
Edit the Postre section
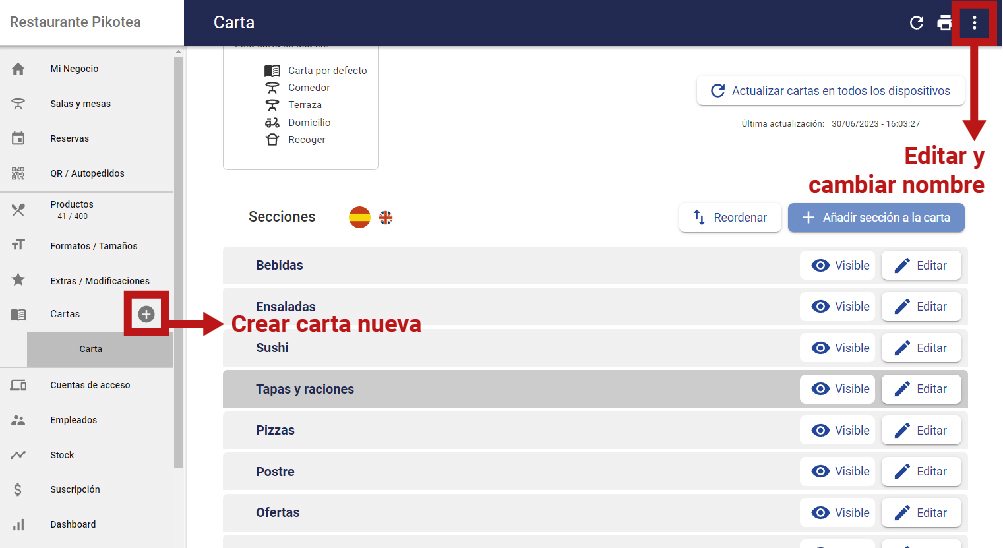coord(921,471)
